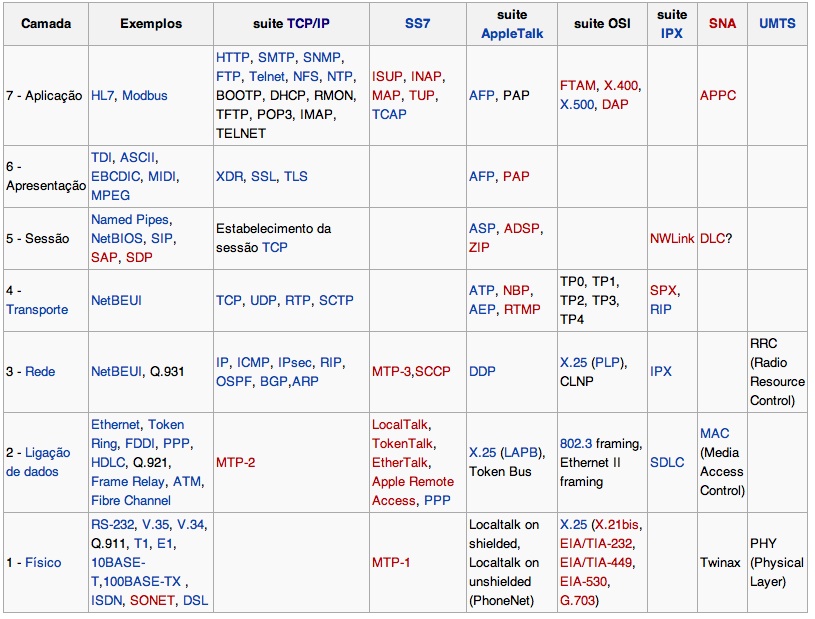Select the UMTS header link
This screenshot has height=619, width=815.
click(777, 23)
